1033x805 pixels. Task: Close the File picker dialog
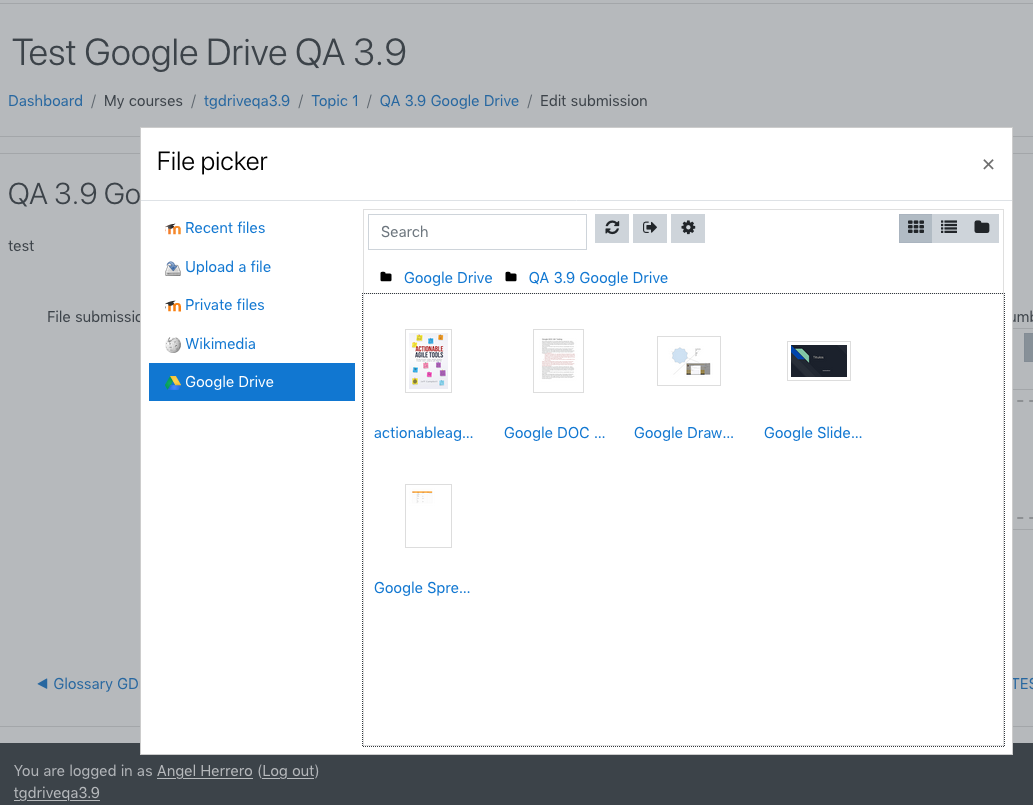(988, 165)
